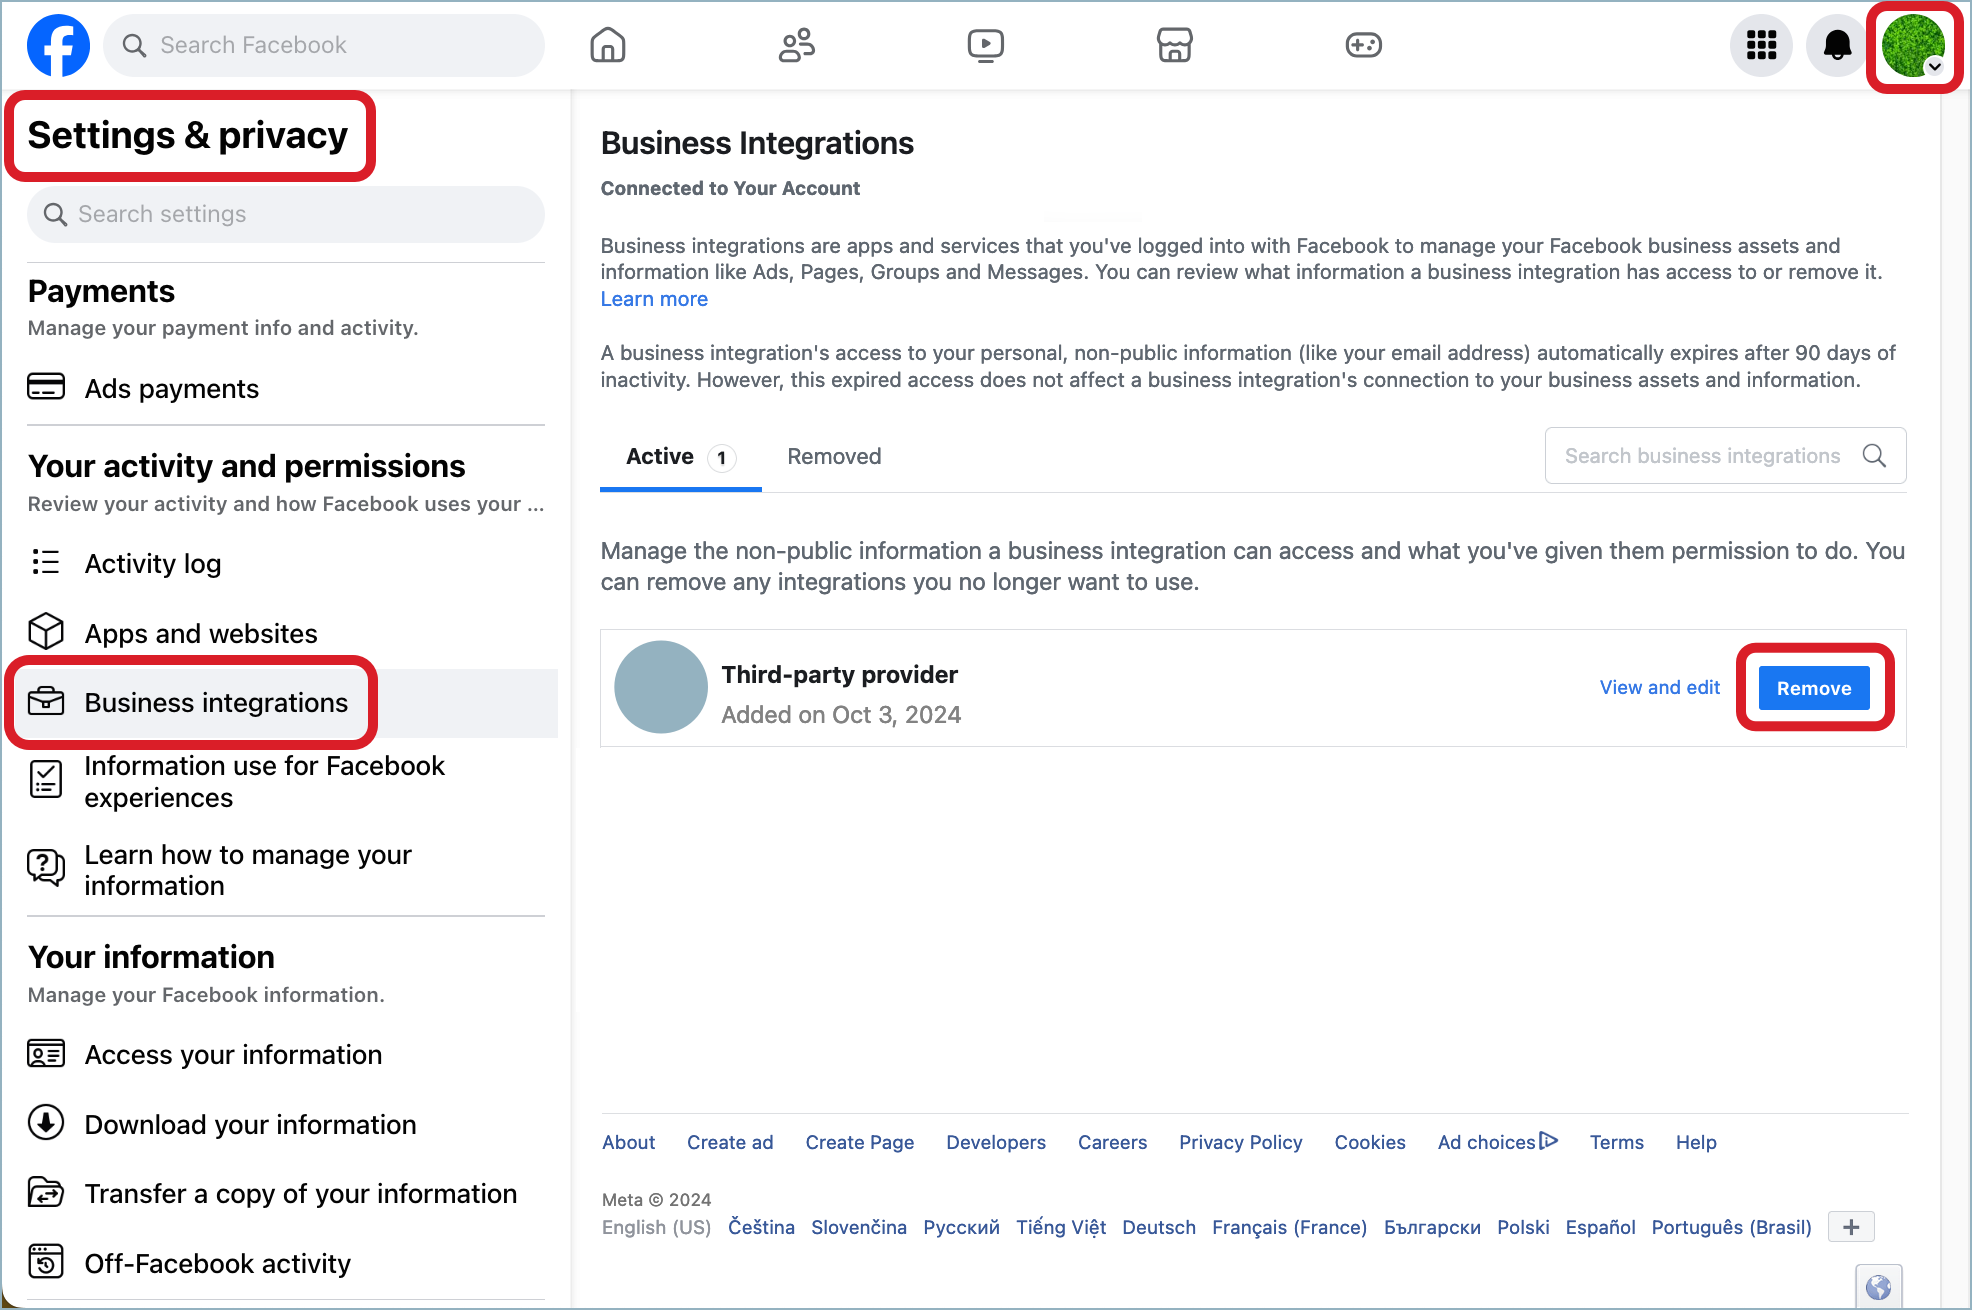The height and width of the screenshot is (1310, 1972).
Task: Open Off-Facebook activity settings
Action: point(217,1263)
